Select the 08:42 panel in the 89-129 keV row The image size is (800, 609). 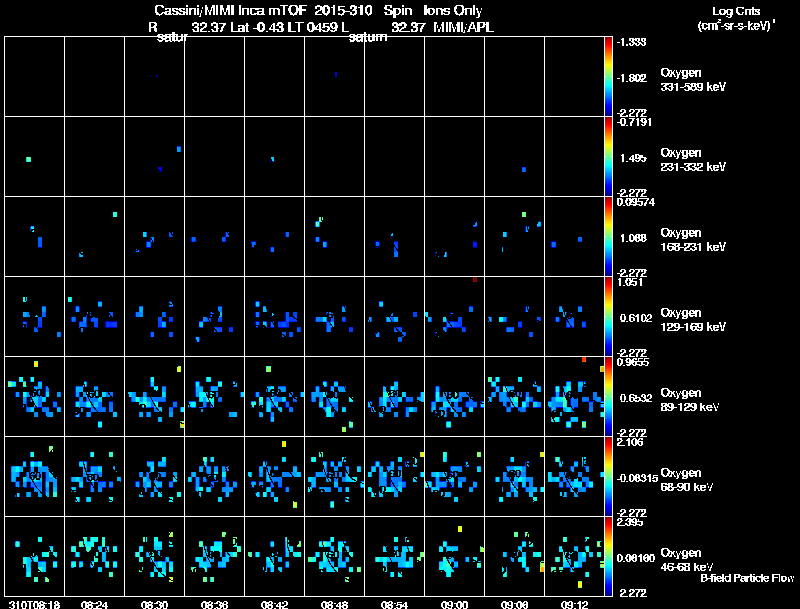274,396
